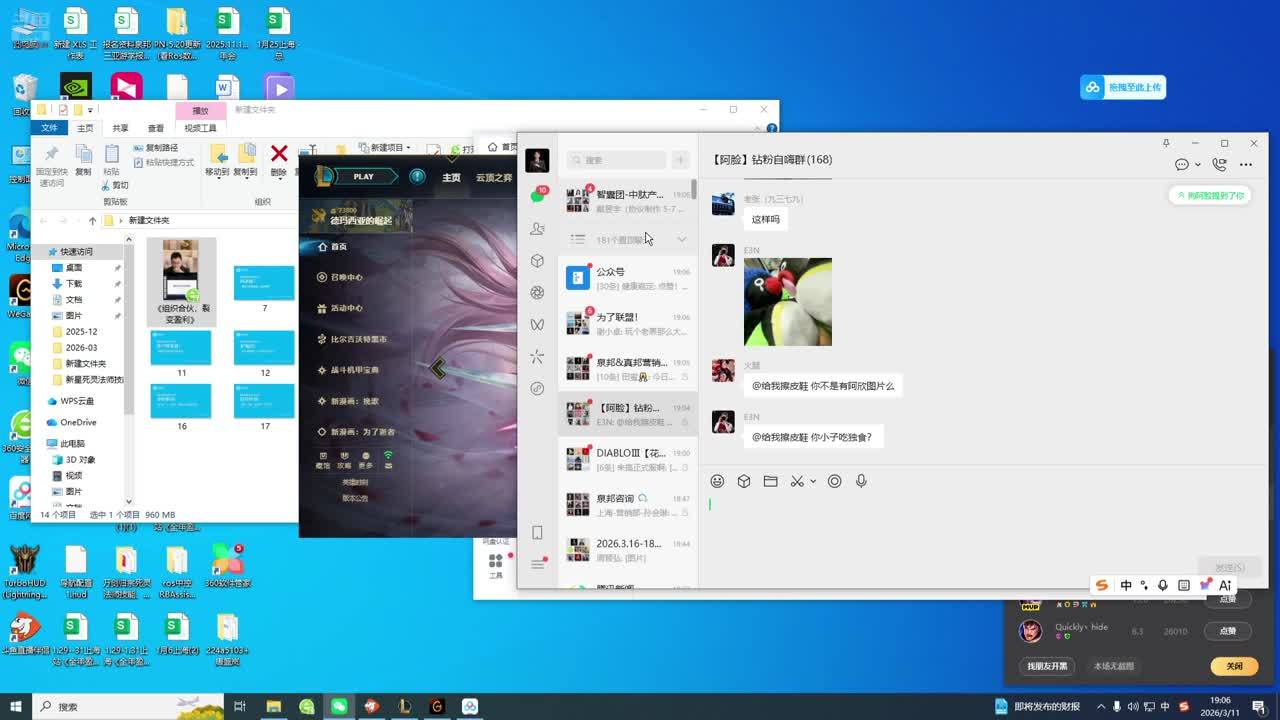Click the red delete icon in Explorer ribbon
Screen dimensions: 1280x720
tap(279, 154)
